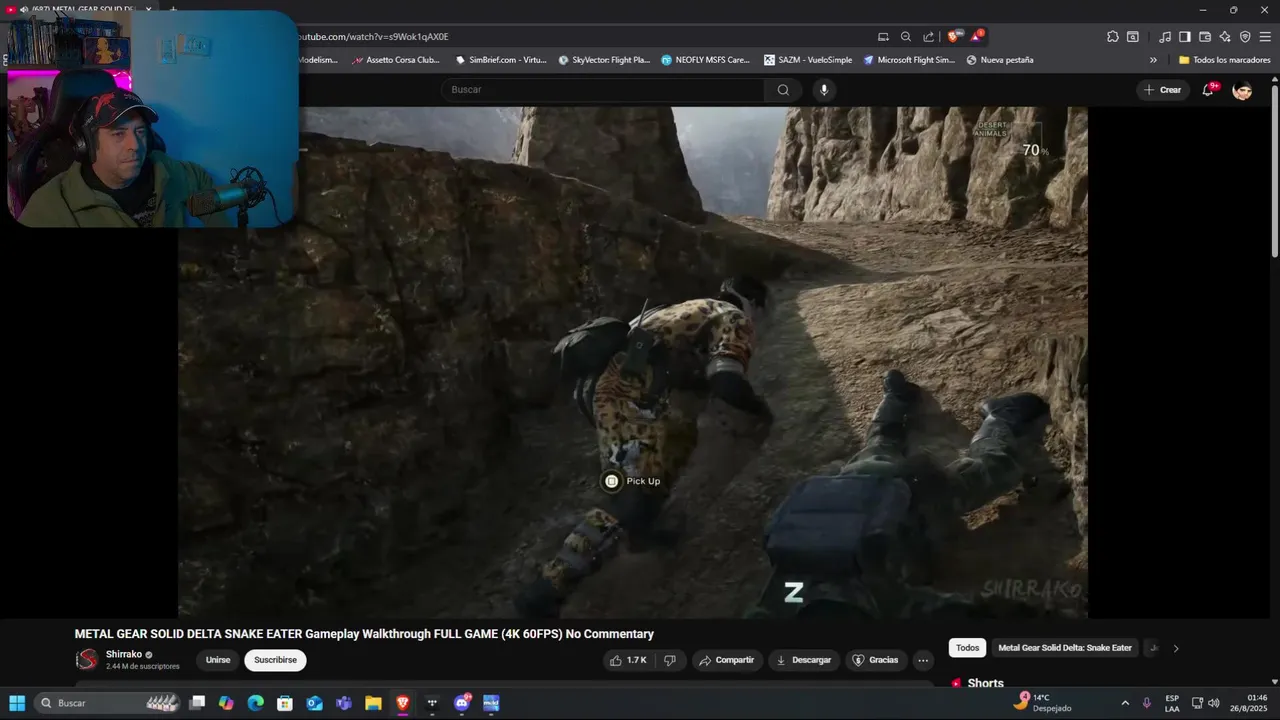Open Microsoft Store on the taskbar
The width and height of the screenshot is (1280, 720).
point(285,703)
